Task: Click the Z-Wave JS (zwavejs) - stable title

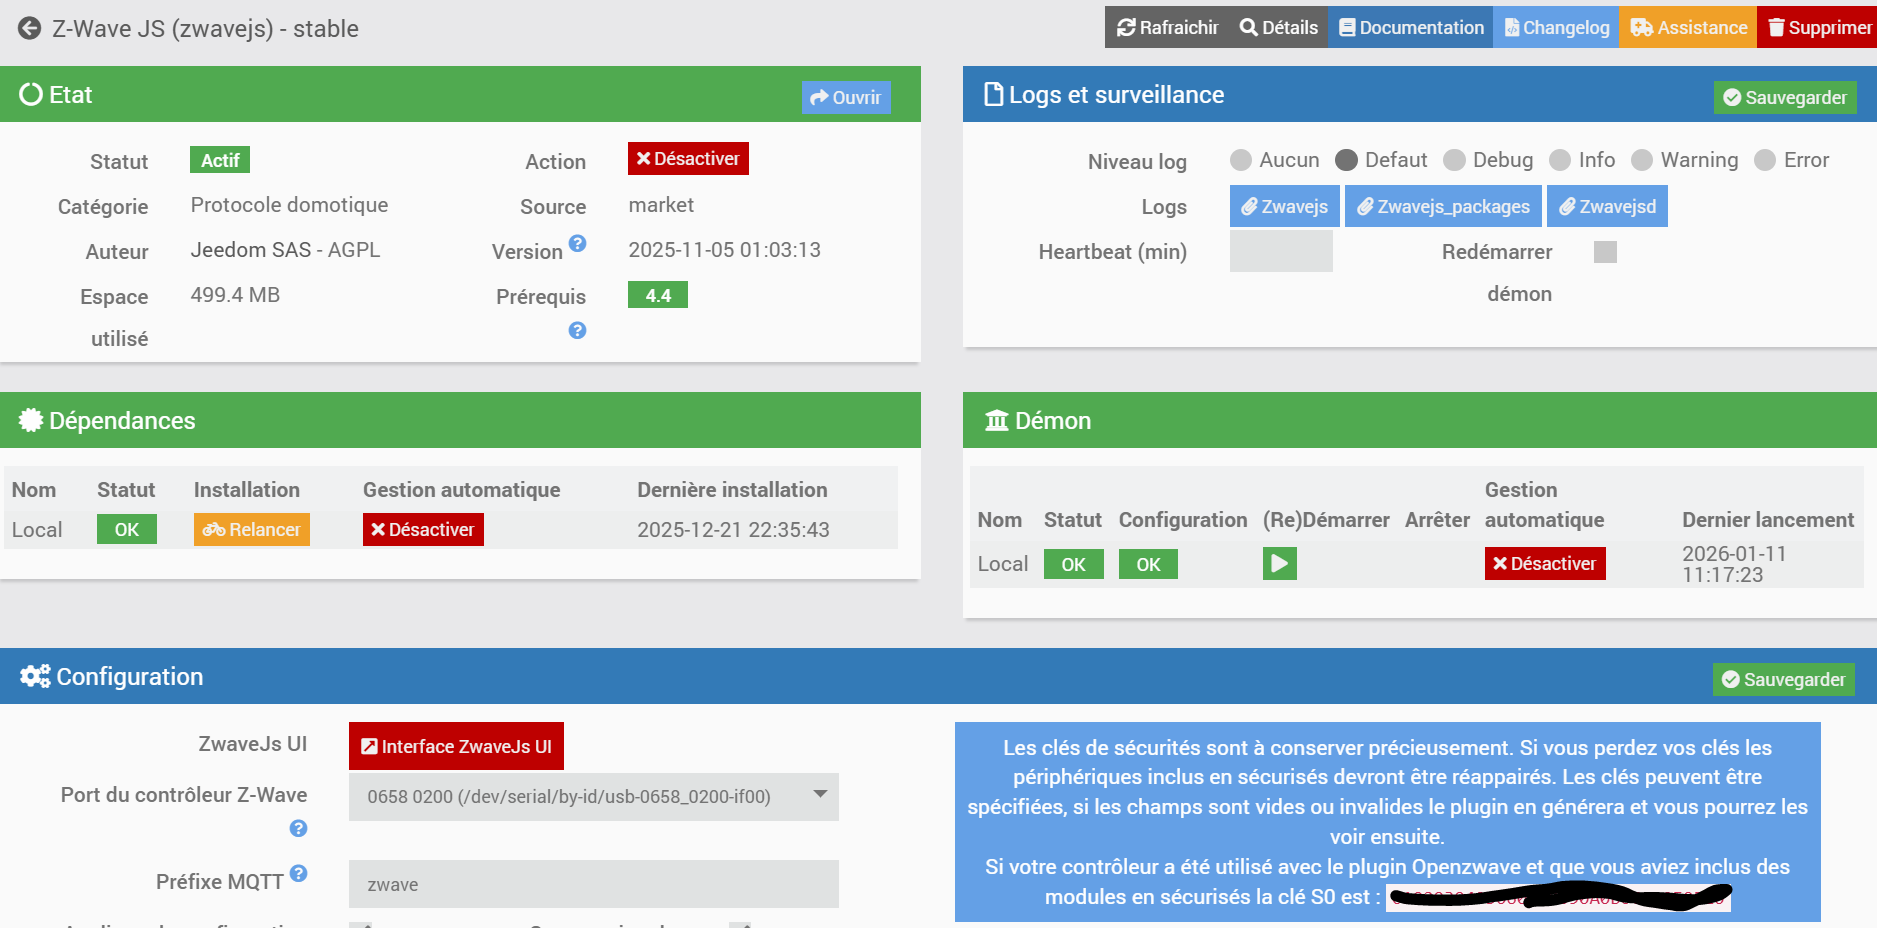Action: (205, 28)
